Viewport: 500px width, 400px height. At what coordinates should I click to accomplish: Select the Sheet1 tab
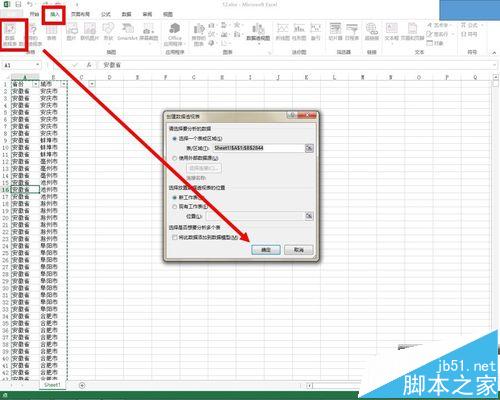[x=52, y=385]
